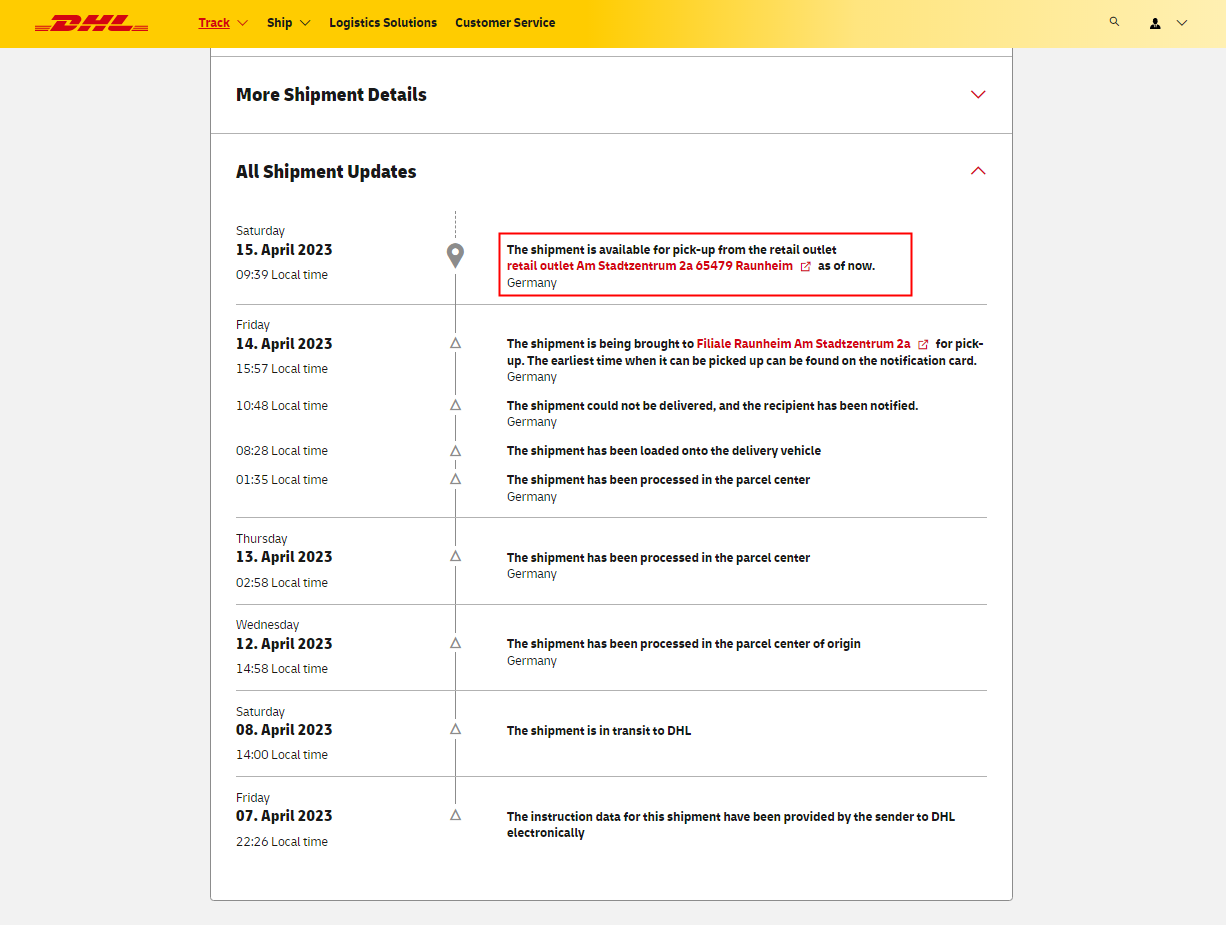
Task: Expand More Shipment Details chevron
Action: 978,95
